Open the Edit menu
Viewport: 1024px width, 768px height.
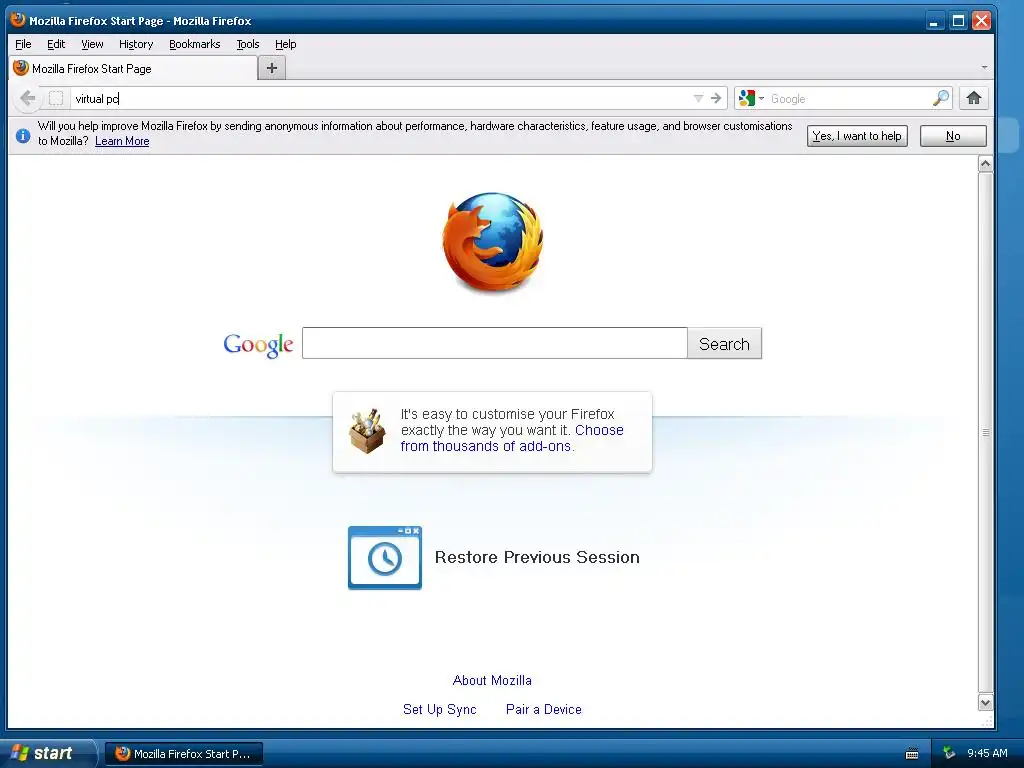tap(56, 44)
